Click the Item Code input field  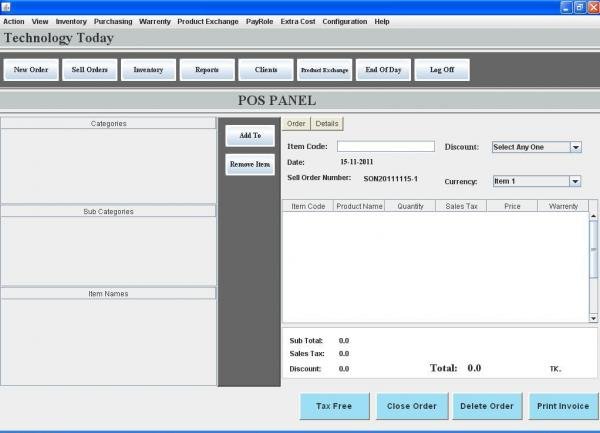tap(385, 146)
